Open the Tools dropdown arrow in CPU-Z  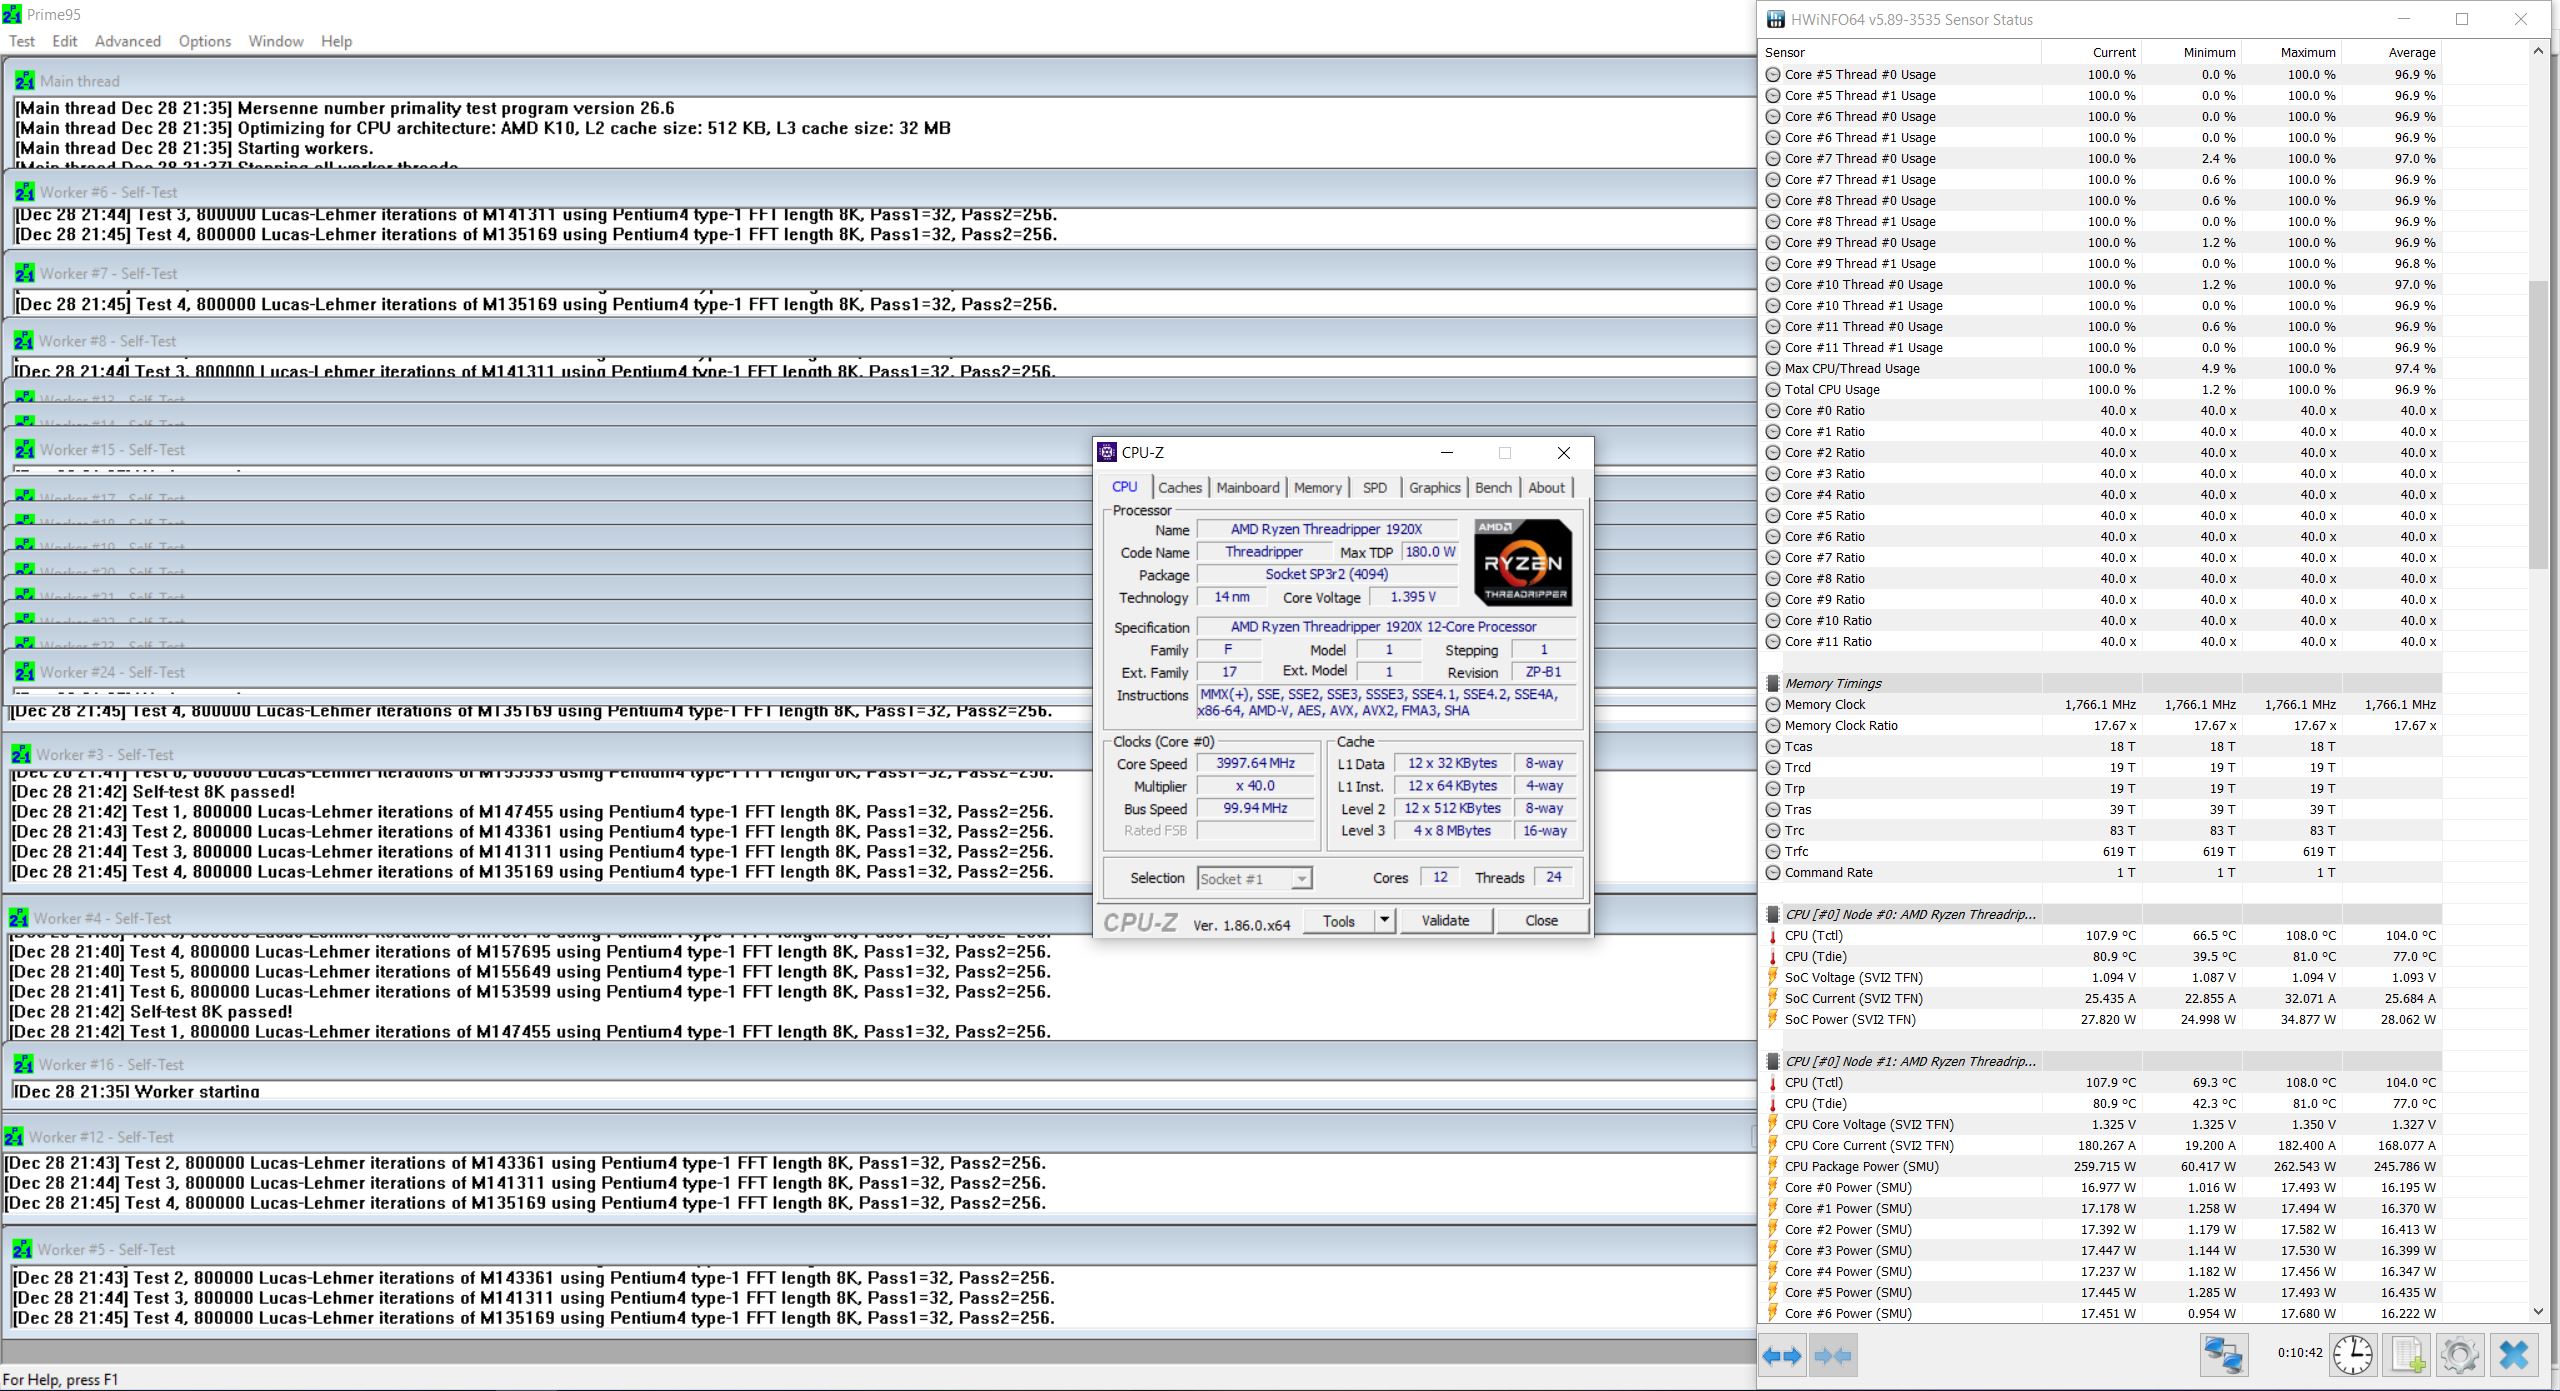click(x=1384, y=920)
